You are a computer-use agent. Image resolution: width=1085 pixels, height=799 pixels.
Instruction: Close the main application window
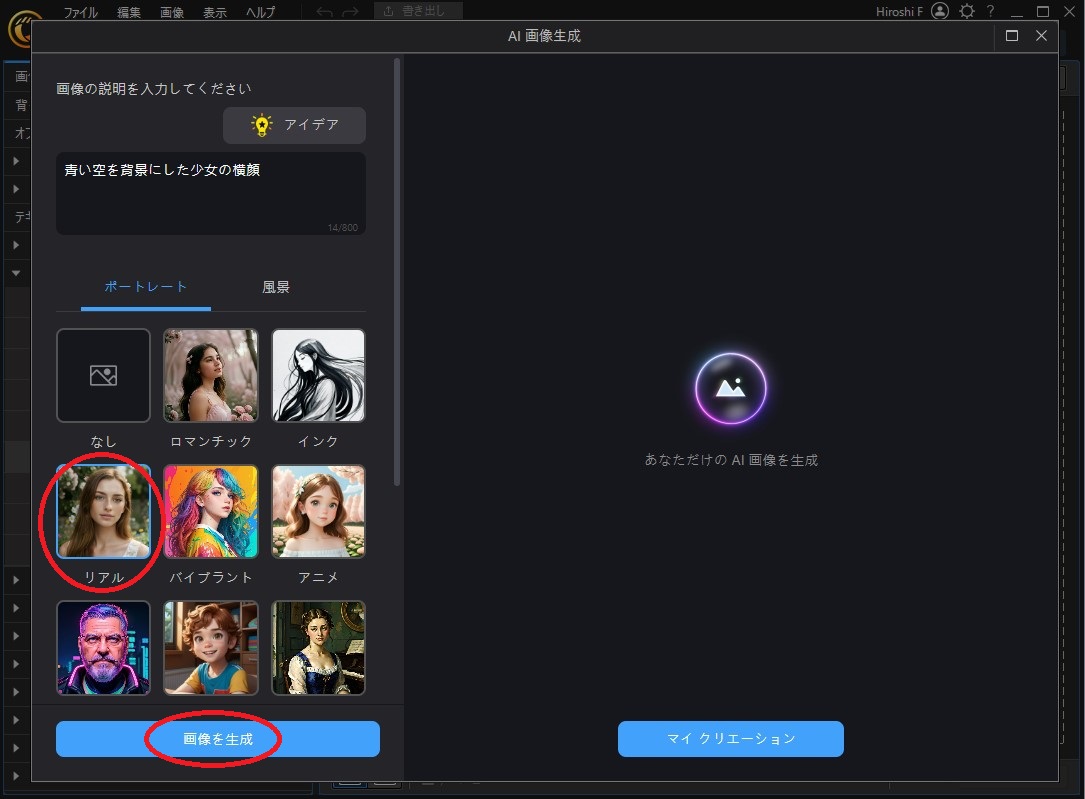[1069, 12]
